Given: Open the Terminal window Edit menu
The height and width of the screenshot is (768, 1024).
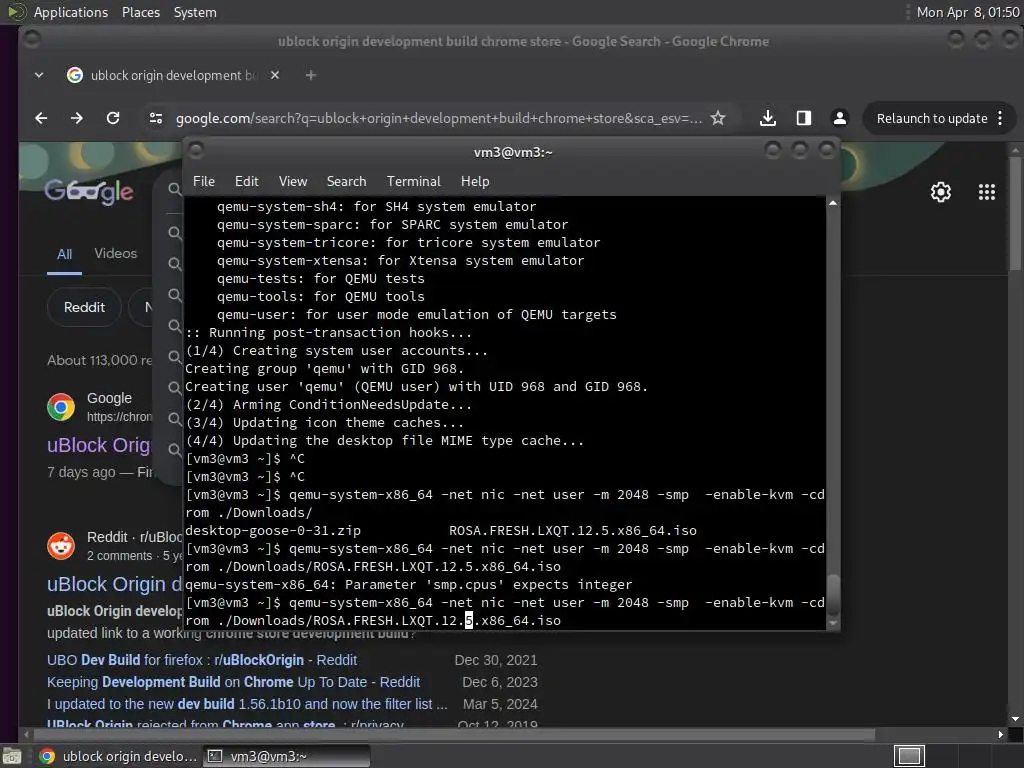Looking at the screenshot, I should point(246,181).
